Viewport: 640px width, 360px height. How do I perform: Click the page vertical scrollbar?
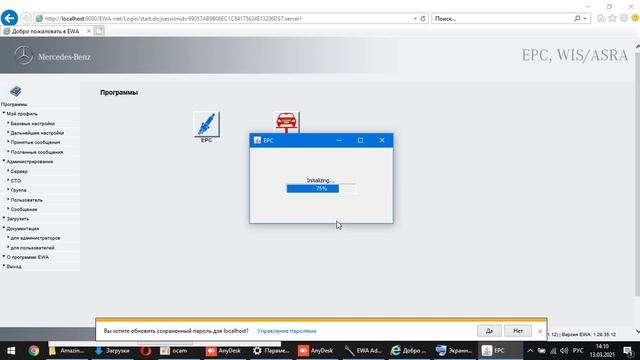[637, 173]
